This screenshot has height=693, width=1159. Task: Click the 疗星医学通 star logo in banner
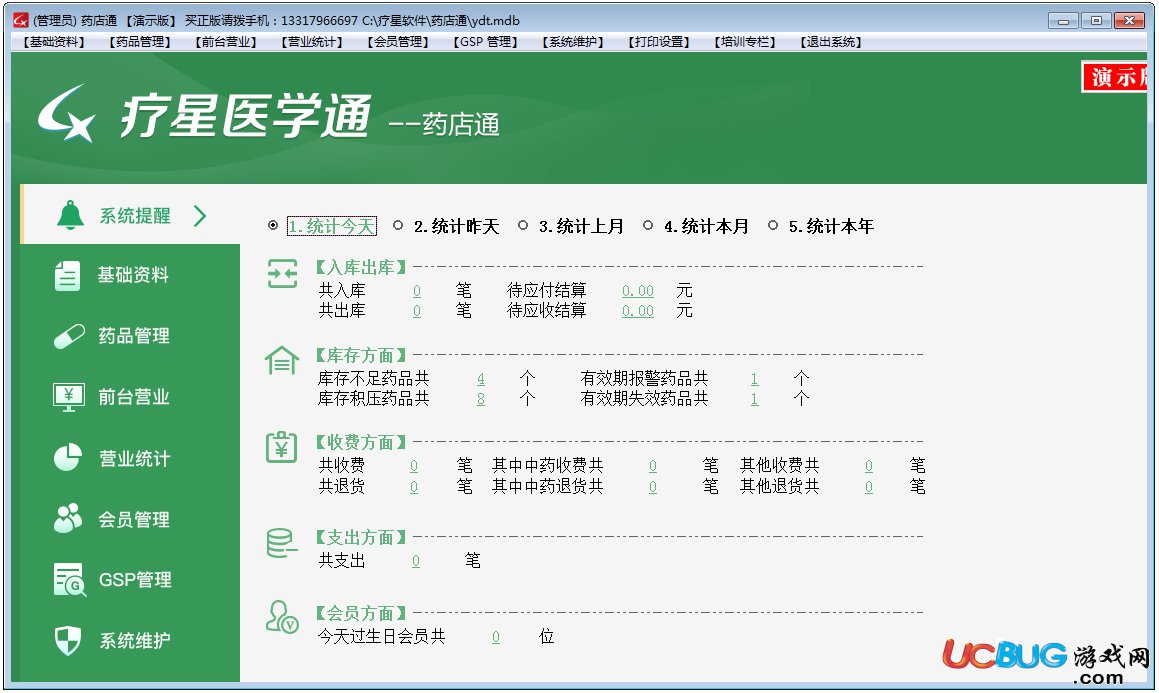(67, 113)
